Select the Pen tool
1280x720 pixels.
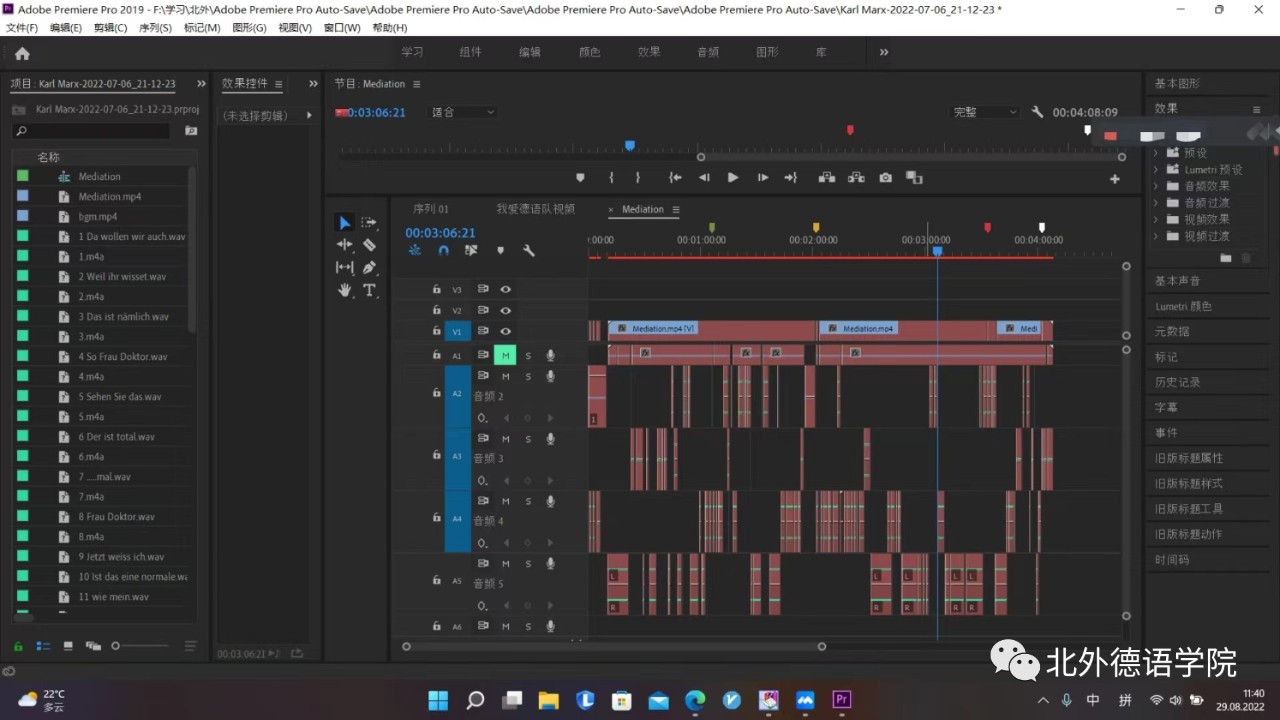click(x=369, y=267)
